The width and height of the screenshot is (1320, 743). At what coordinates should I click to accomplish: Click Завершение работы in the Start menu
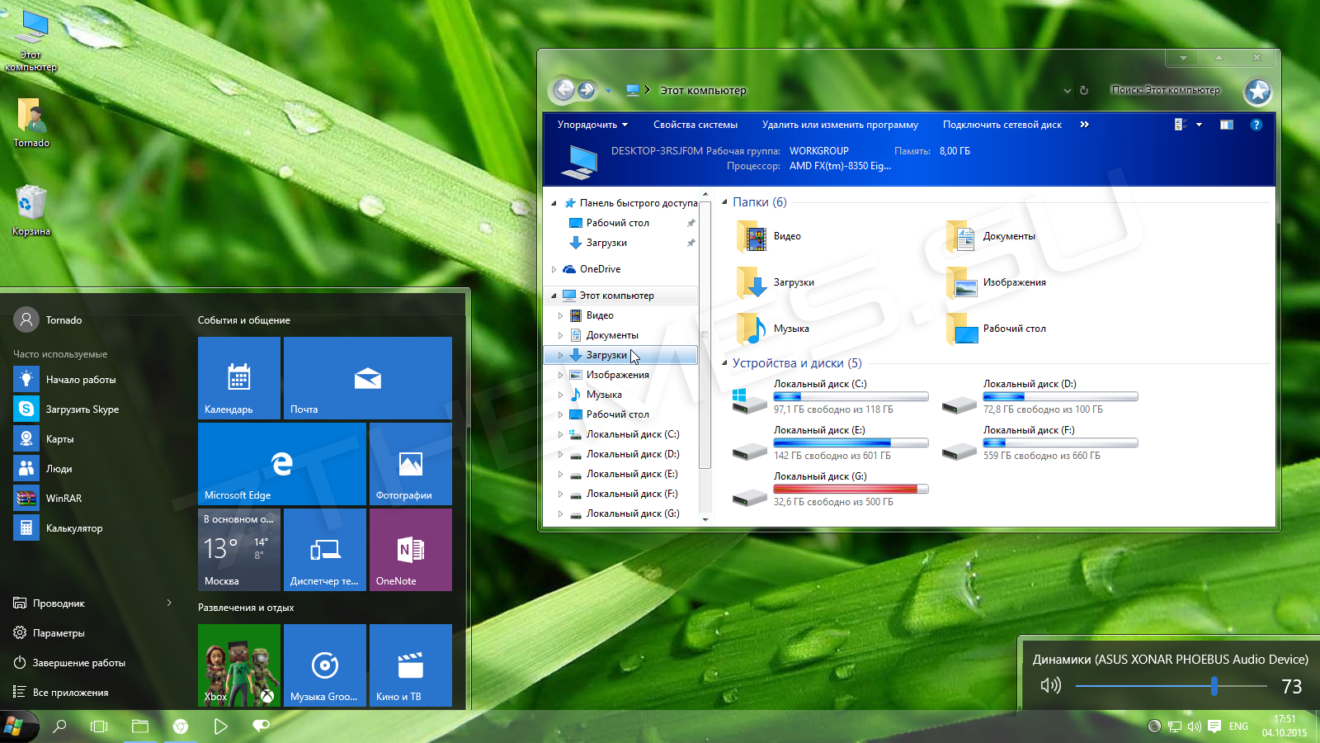coord(81,662)
